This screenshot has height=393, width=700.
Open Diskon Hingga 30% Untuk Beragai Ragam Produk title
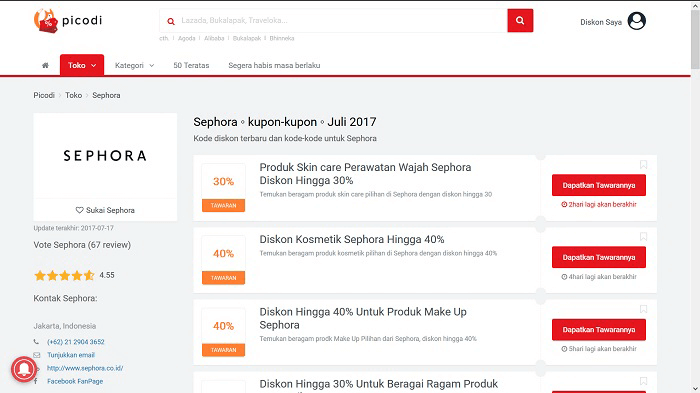pyautogui.click(x=379, y=384)
